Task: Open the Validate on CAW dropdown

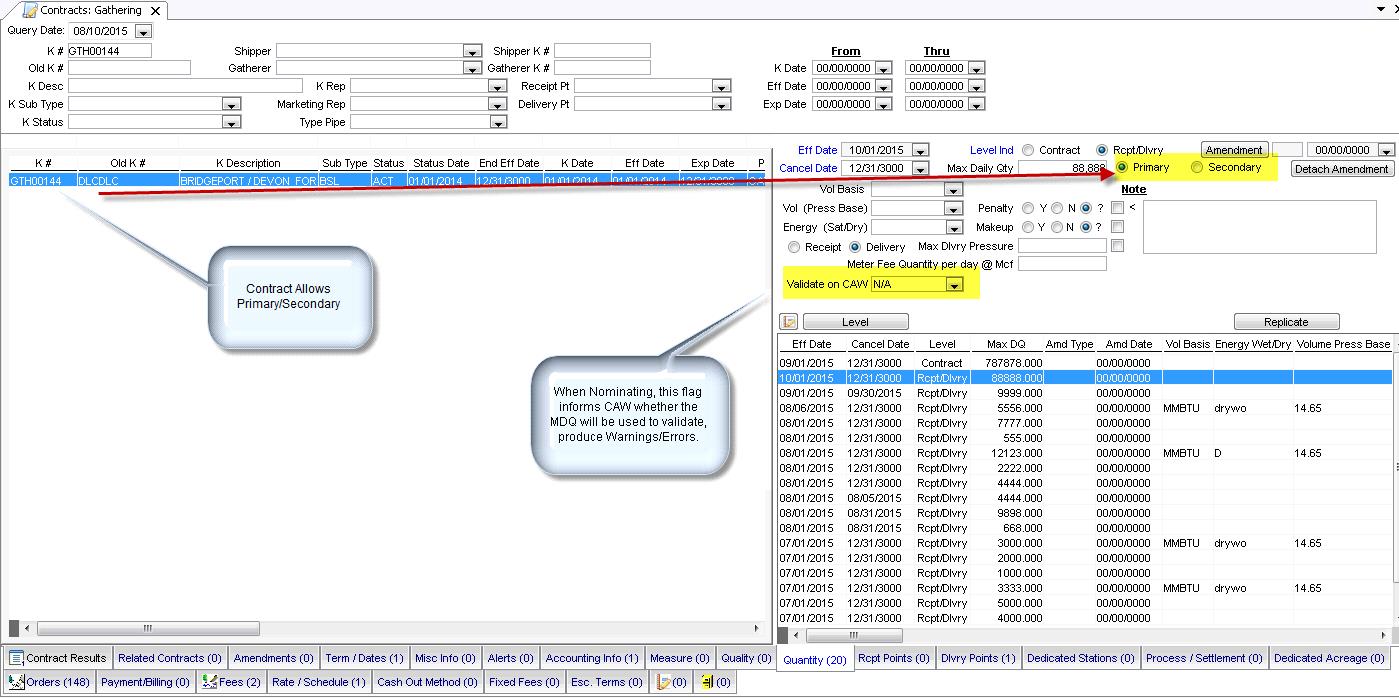Action: point(955,286)
